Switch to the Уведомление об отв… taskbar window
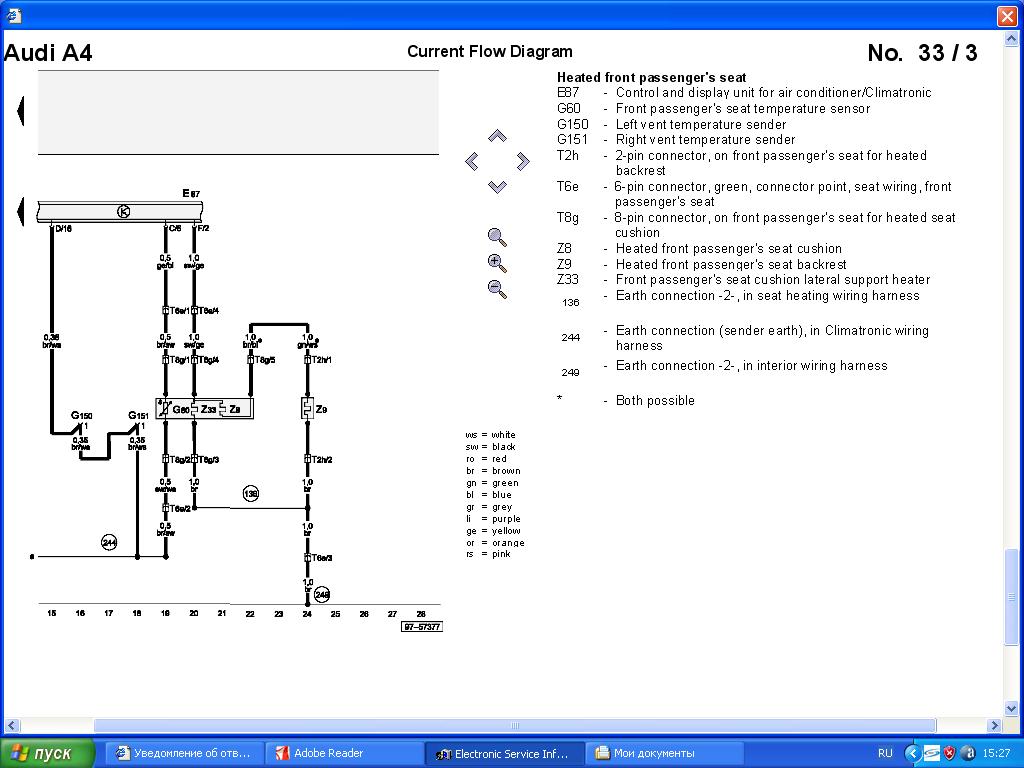Screen dimensions: 1024x768 point(184,753)
